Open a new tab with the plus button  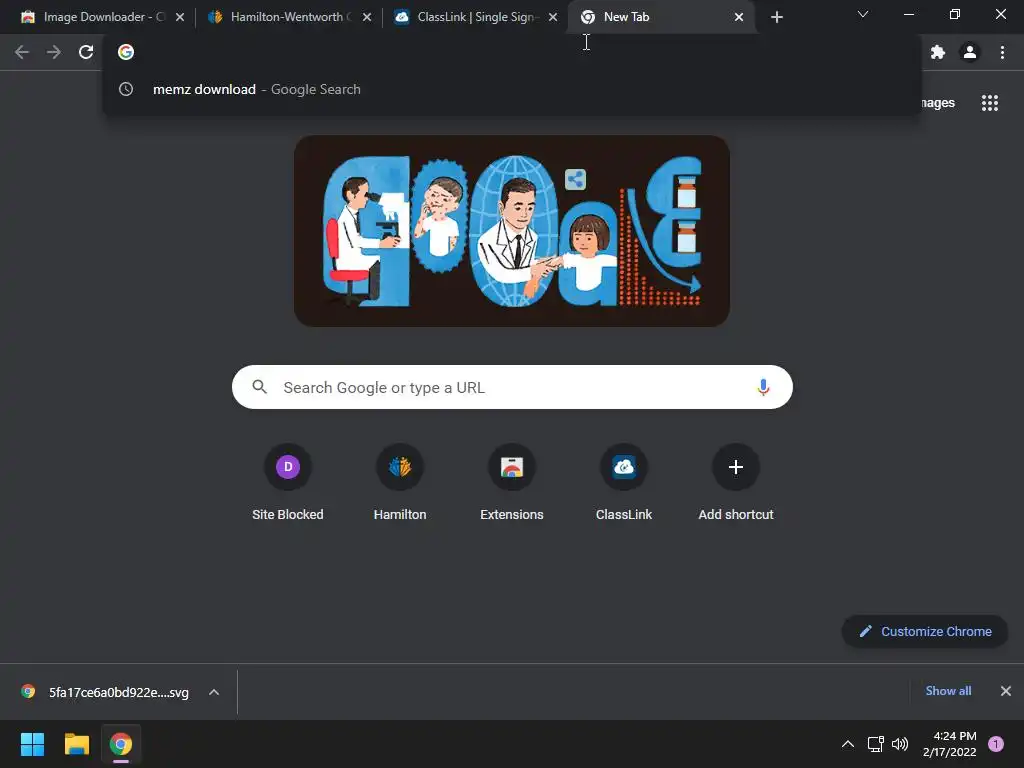coord(776,18)
